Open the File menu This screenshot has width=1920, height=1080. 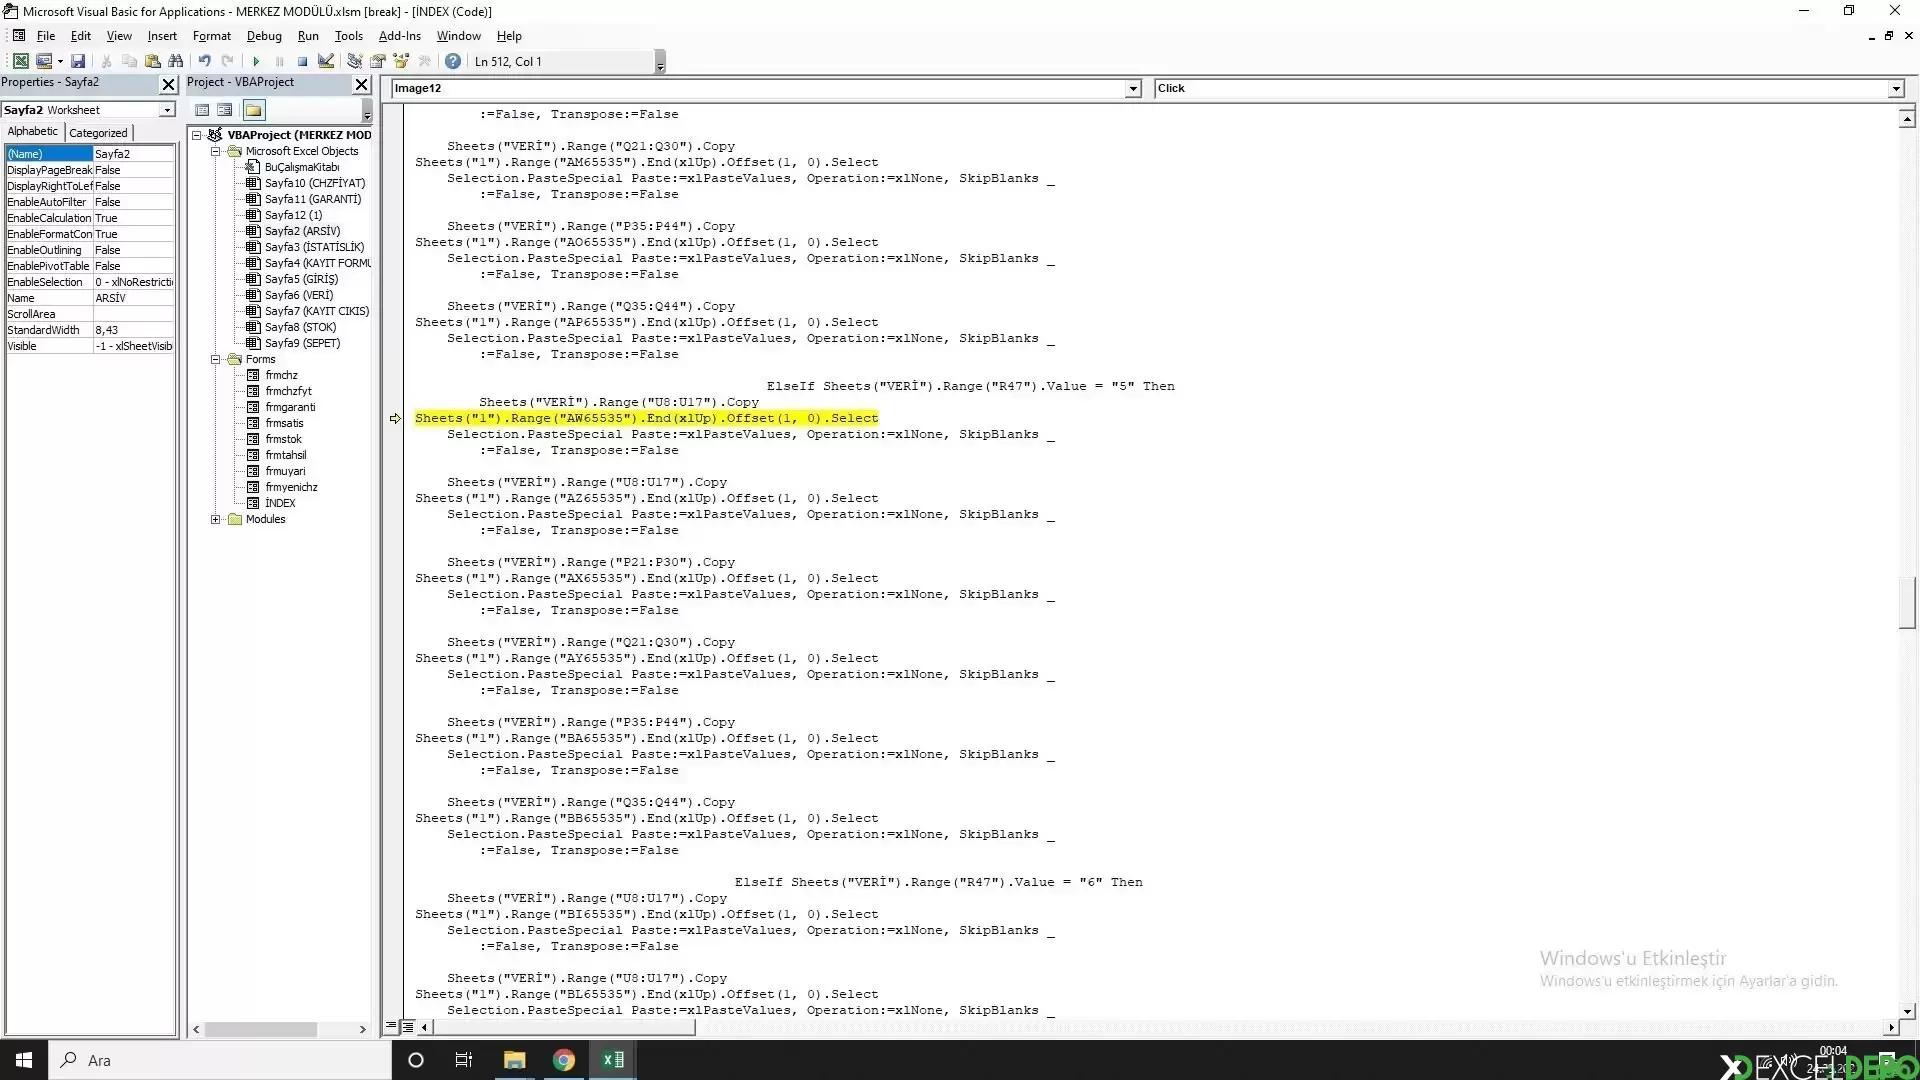pyautogui.click(x=46, y=35)
